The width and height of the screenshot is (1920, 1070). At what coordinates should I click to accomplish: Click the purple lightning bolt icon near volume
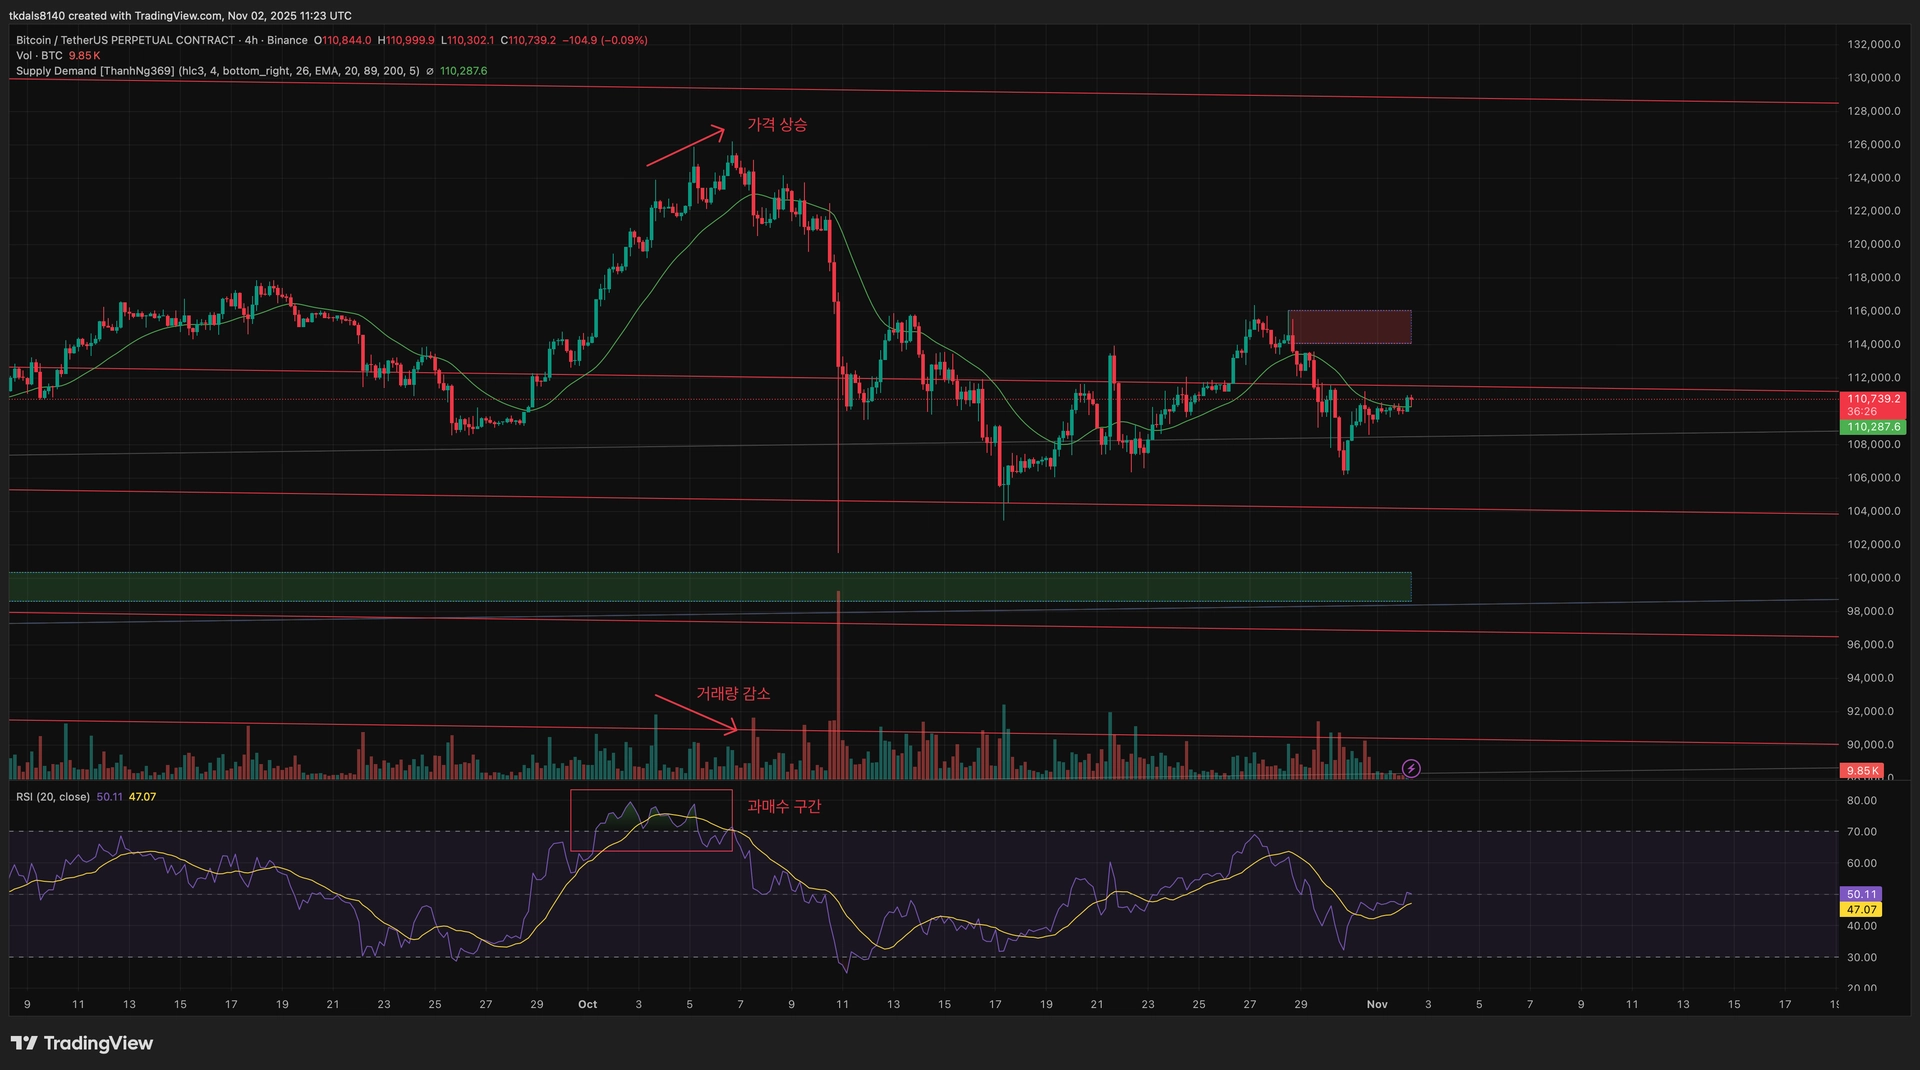pyautogui.click(x=1411, y=768)
